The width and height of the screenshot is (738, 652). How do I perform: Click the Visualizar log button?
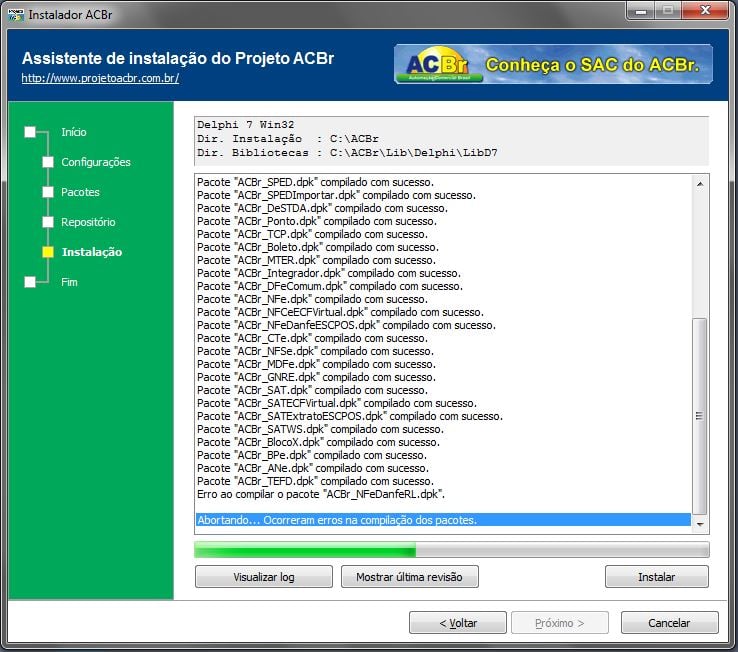pyautogui.click(x=264, y=577)
